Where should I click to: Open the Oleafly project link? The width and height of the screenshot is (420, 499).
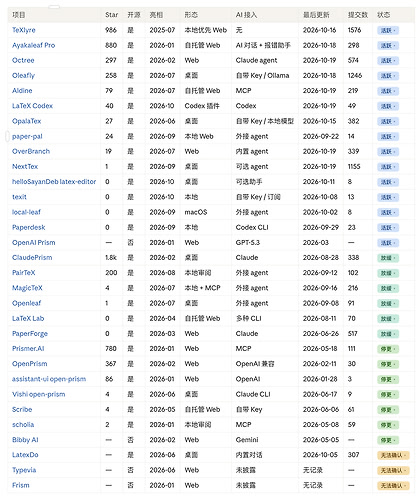pyautogui.click(x=23, y=76)
